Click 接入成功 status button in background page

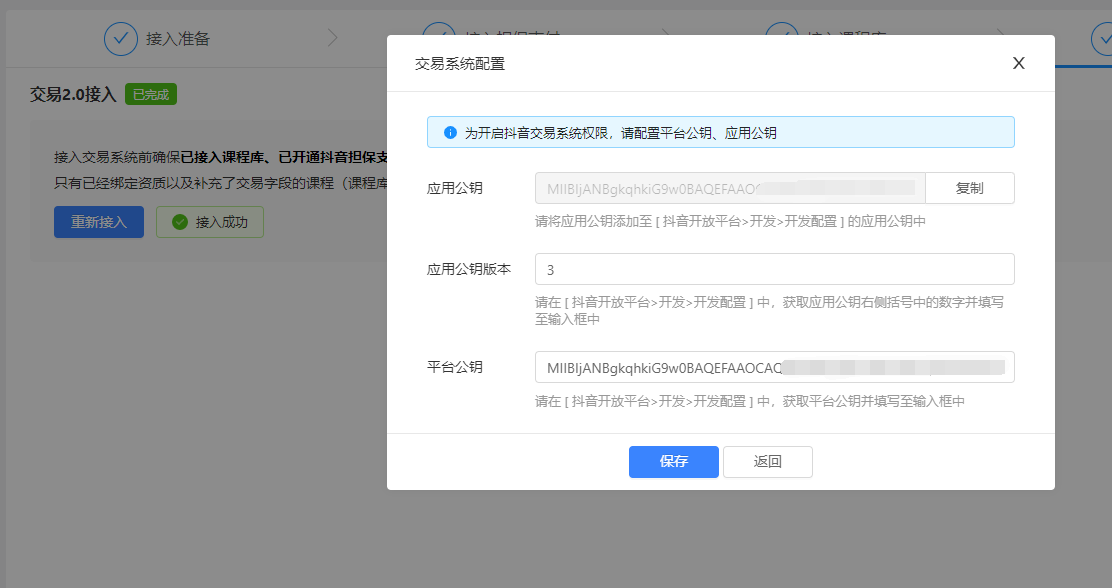click(210, 222)
